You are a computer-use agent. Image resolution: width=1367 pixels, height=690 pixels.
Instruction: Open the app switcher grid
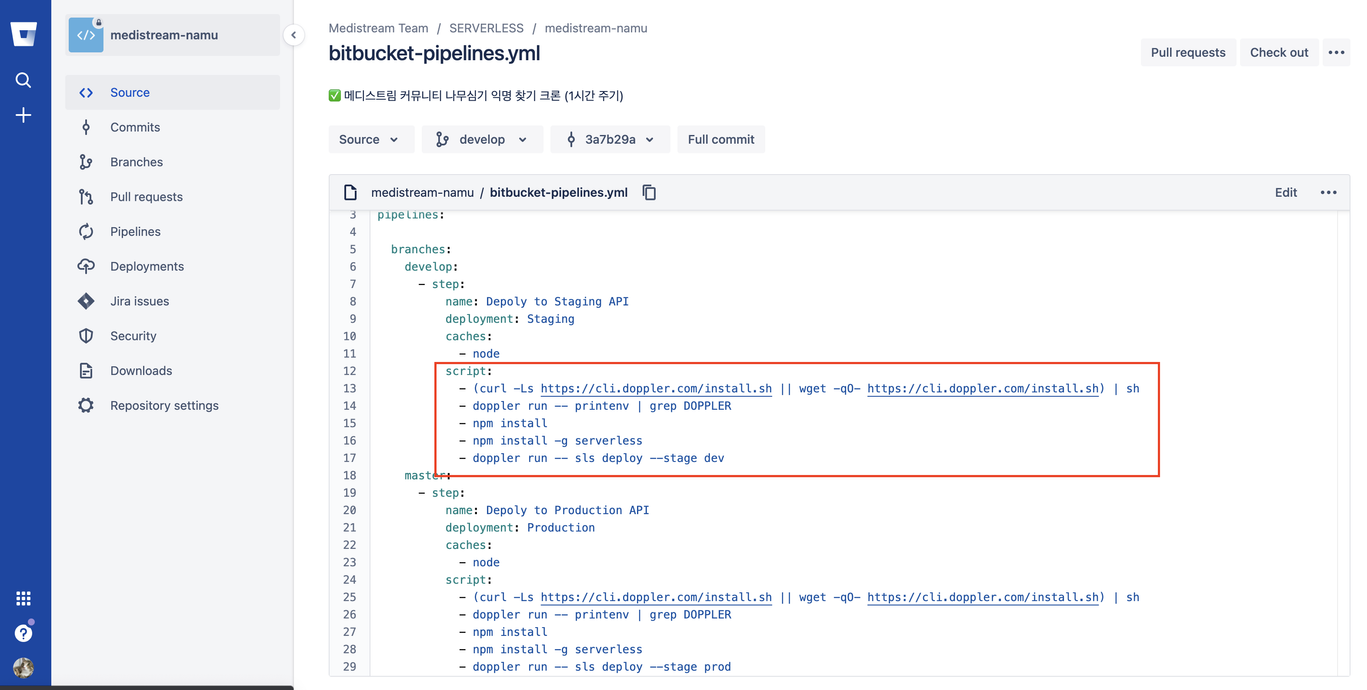click(23, 598)
